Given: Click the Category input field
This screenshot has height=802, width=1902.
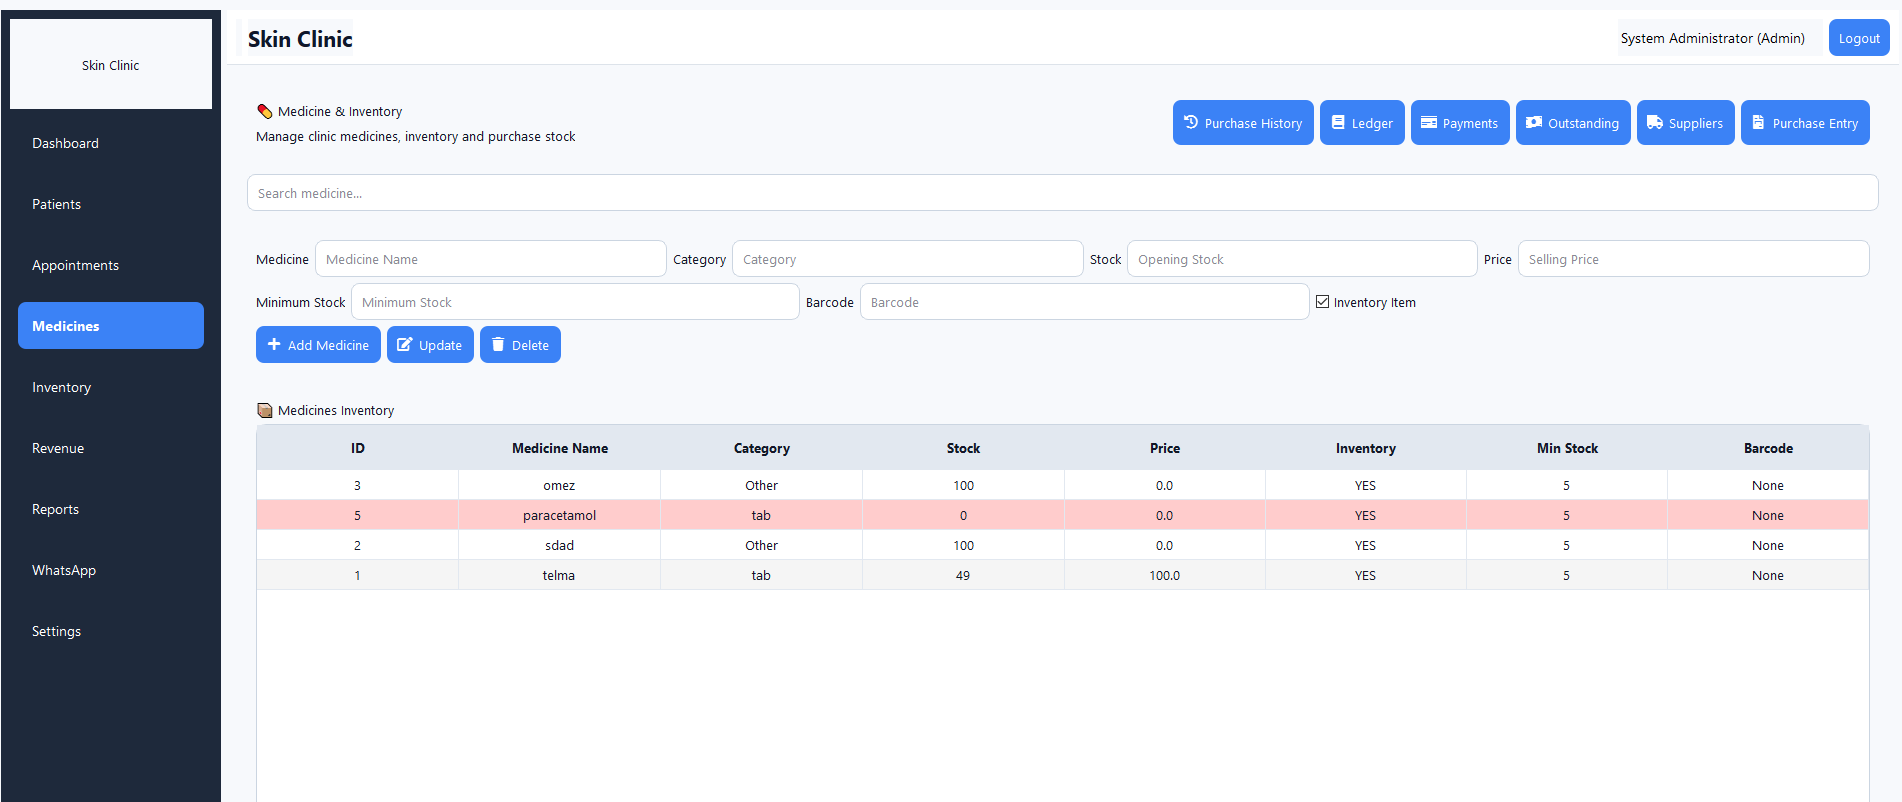Looking at the screenshot, I should (x=907, y=259).
